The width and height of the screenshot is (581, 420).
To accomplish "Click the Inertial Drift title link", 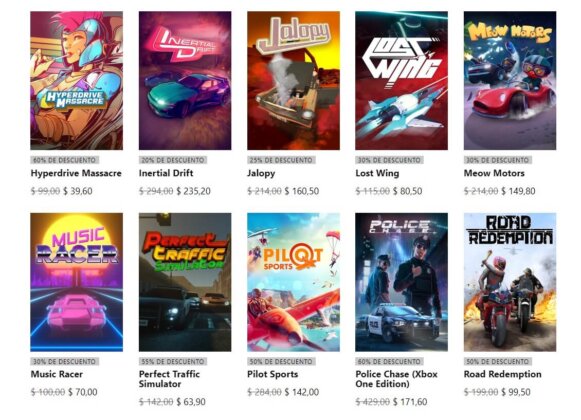I will pos(166,173).
